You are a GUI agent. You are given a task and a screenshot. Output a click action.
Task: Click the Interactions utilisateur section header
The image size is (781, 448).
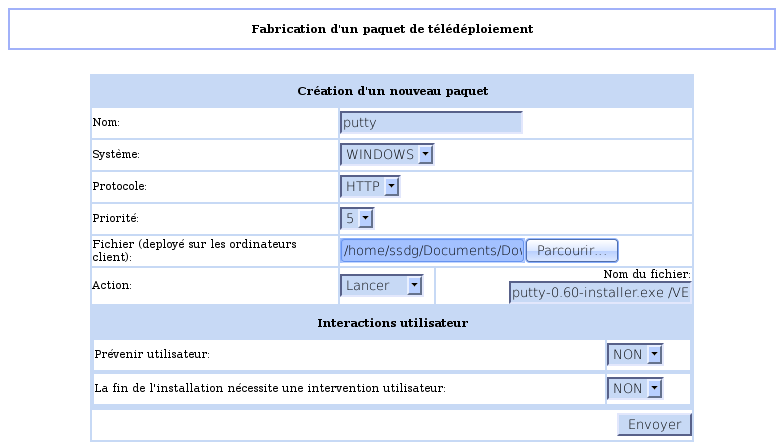[x=392, y=323]
